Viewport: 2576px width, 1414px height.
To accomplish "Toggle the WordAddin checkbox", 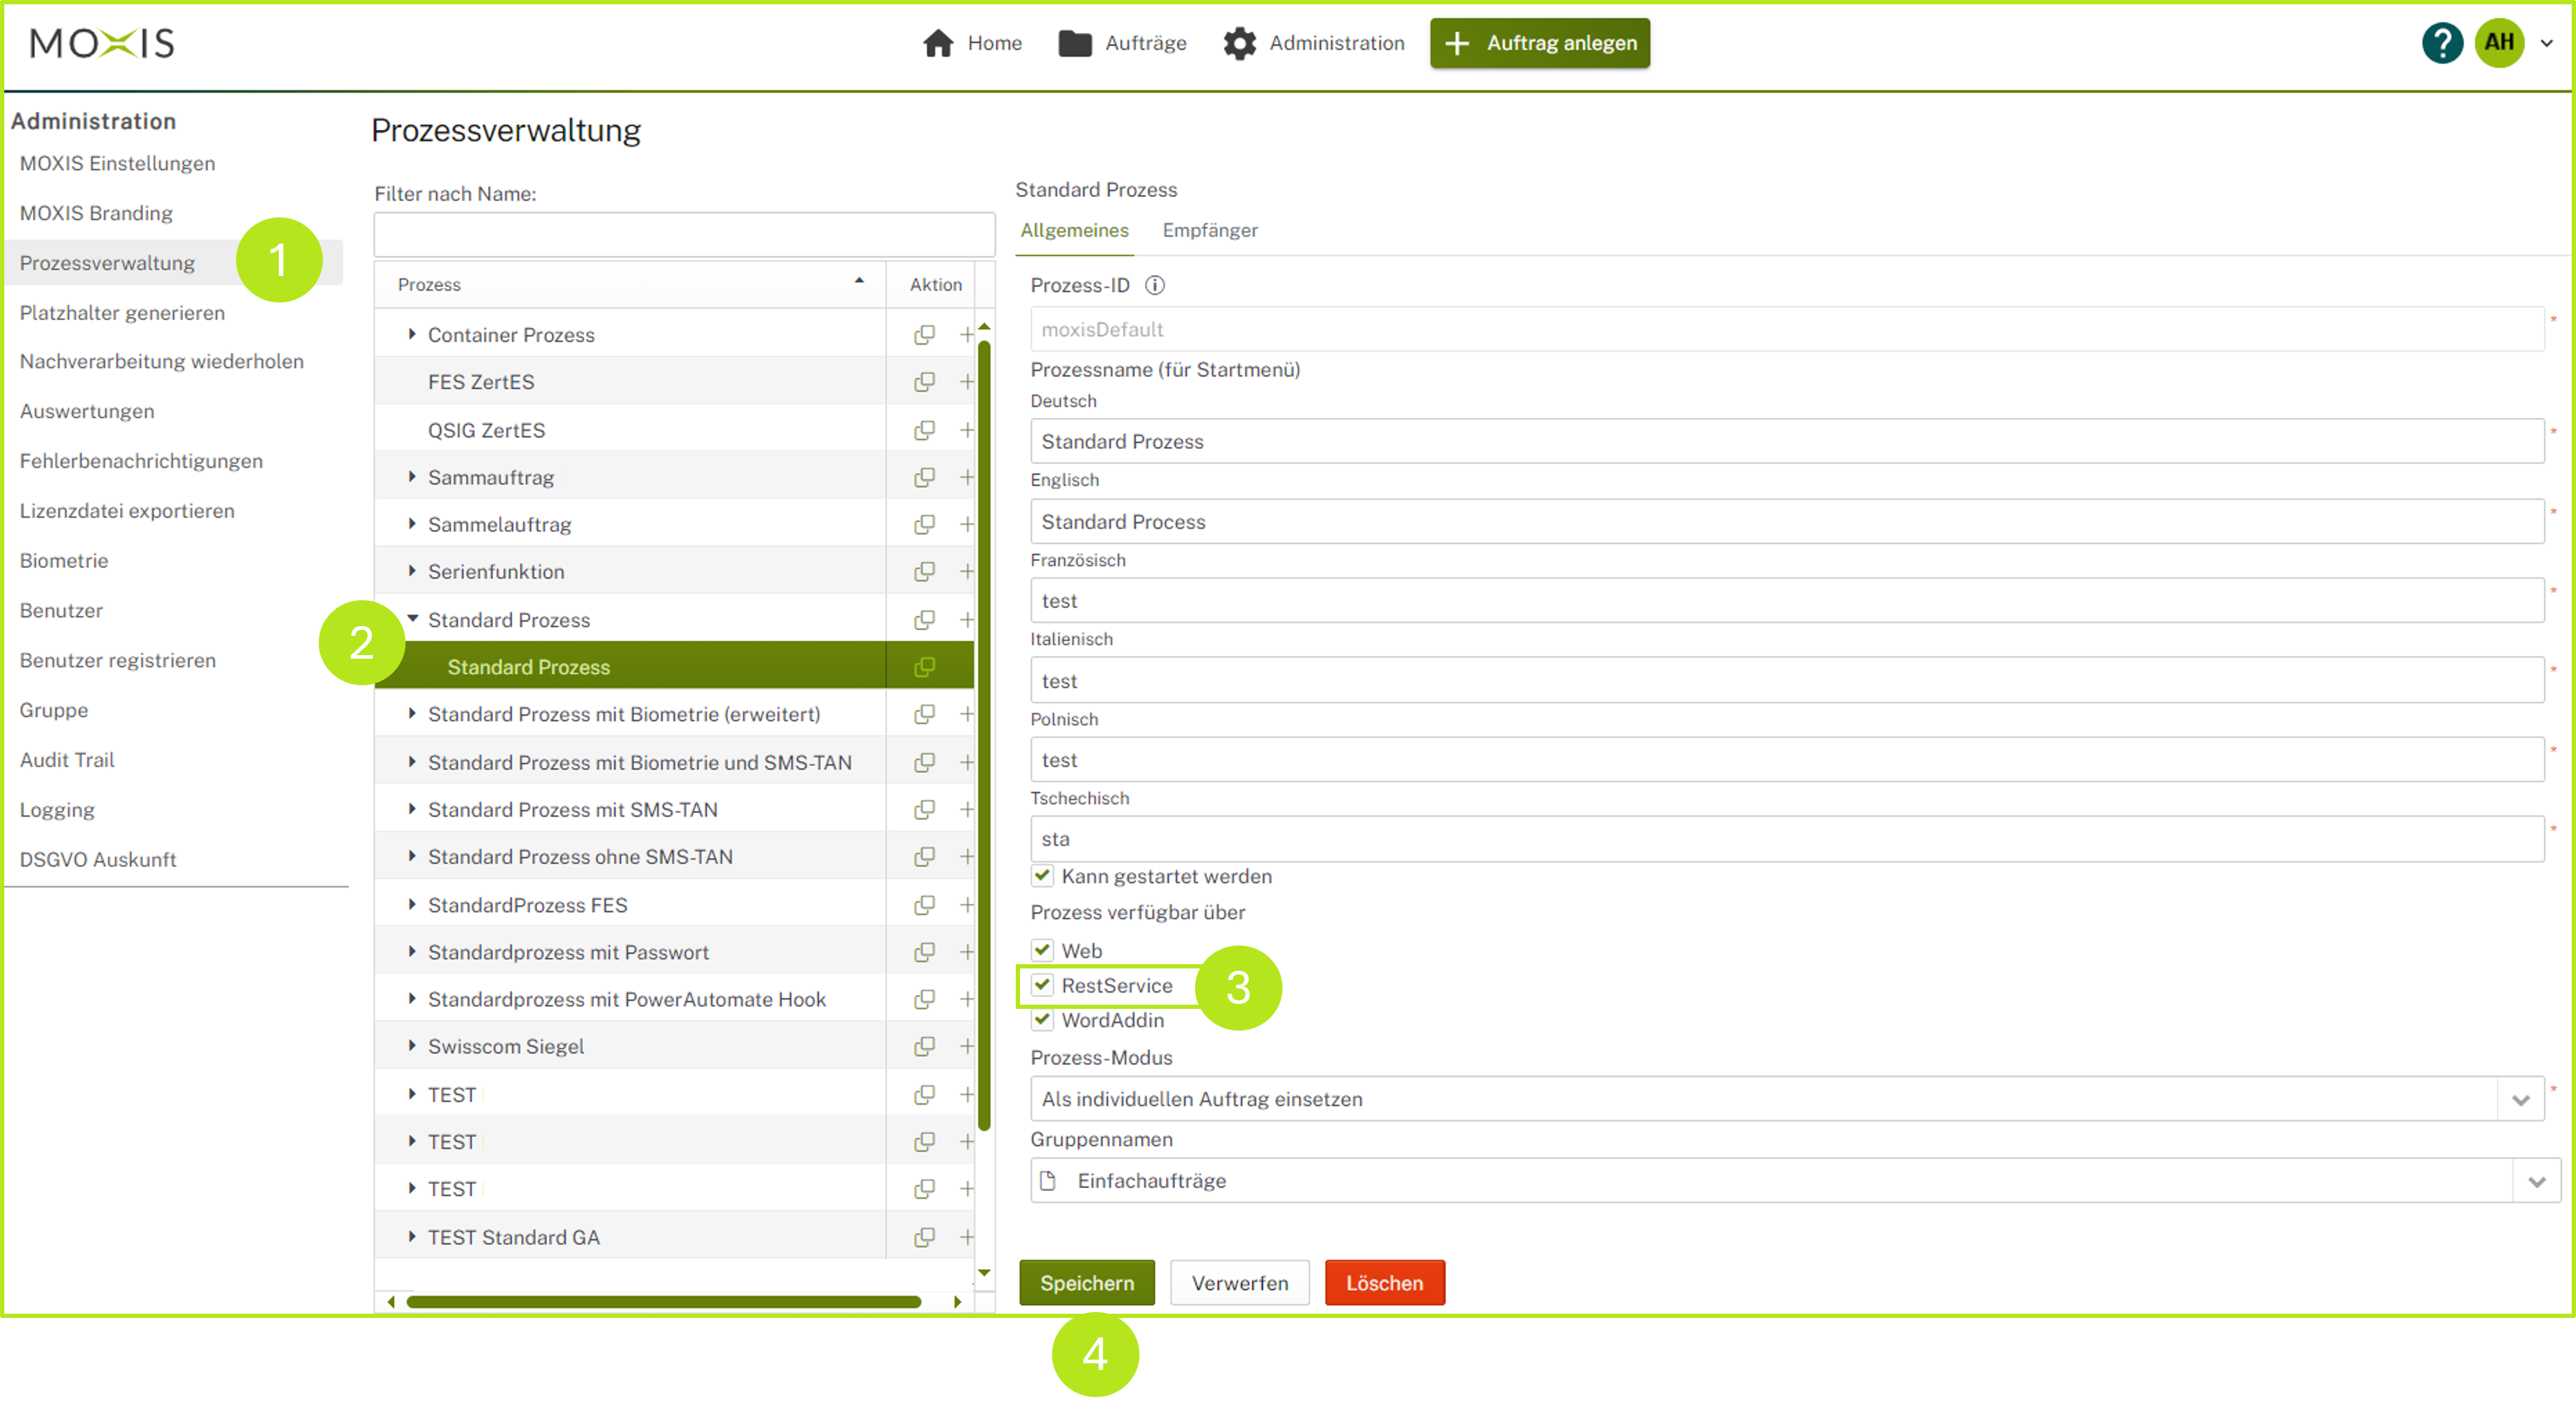I will coord(1042,1020).
